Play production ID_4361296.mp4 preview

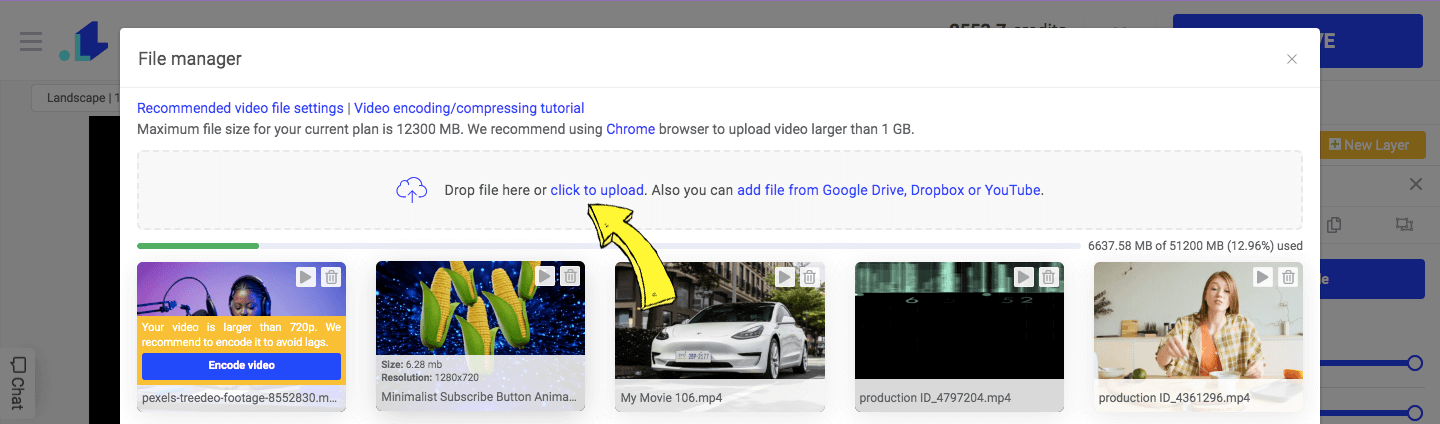[1263, 276]
